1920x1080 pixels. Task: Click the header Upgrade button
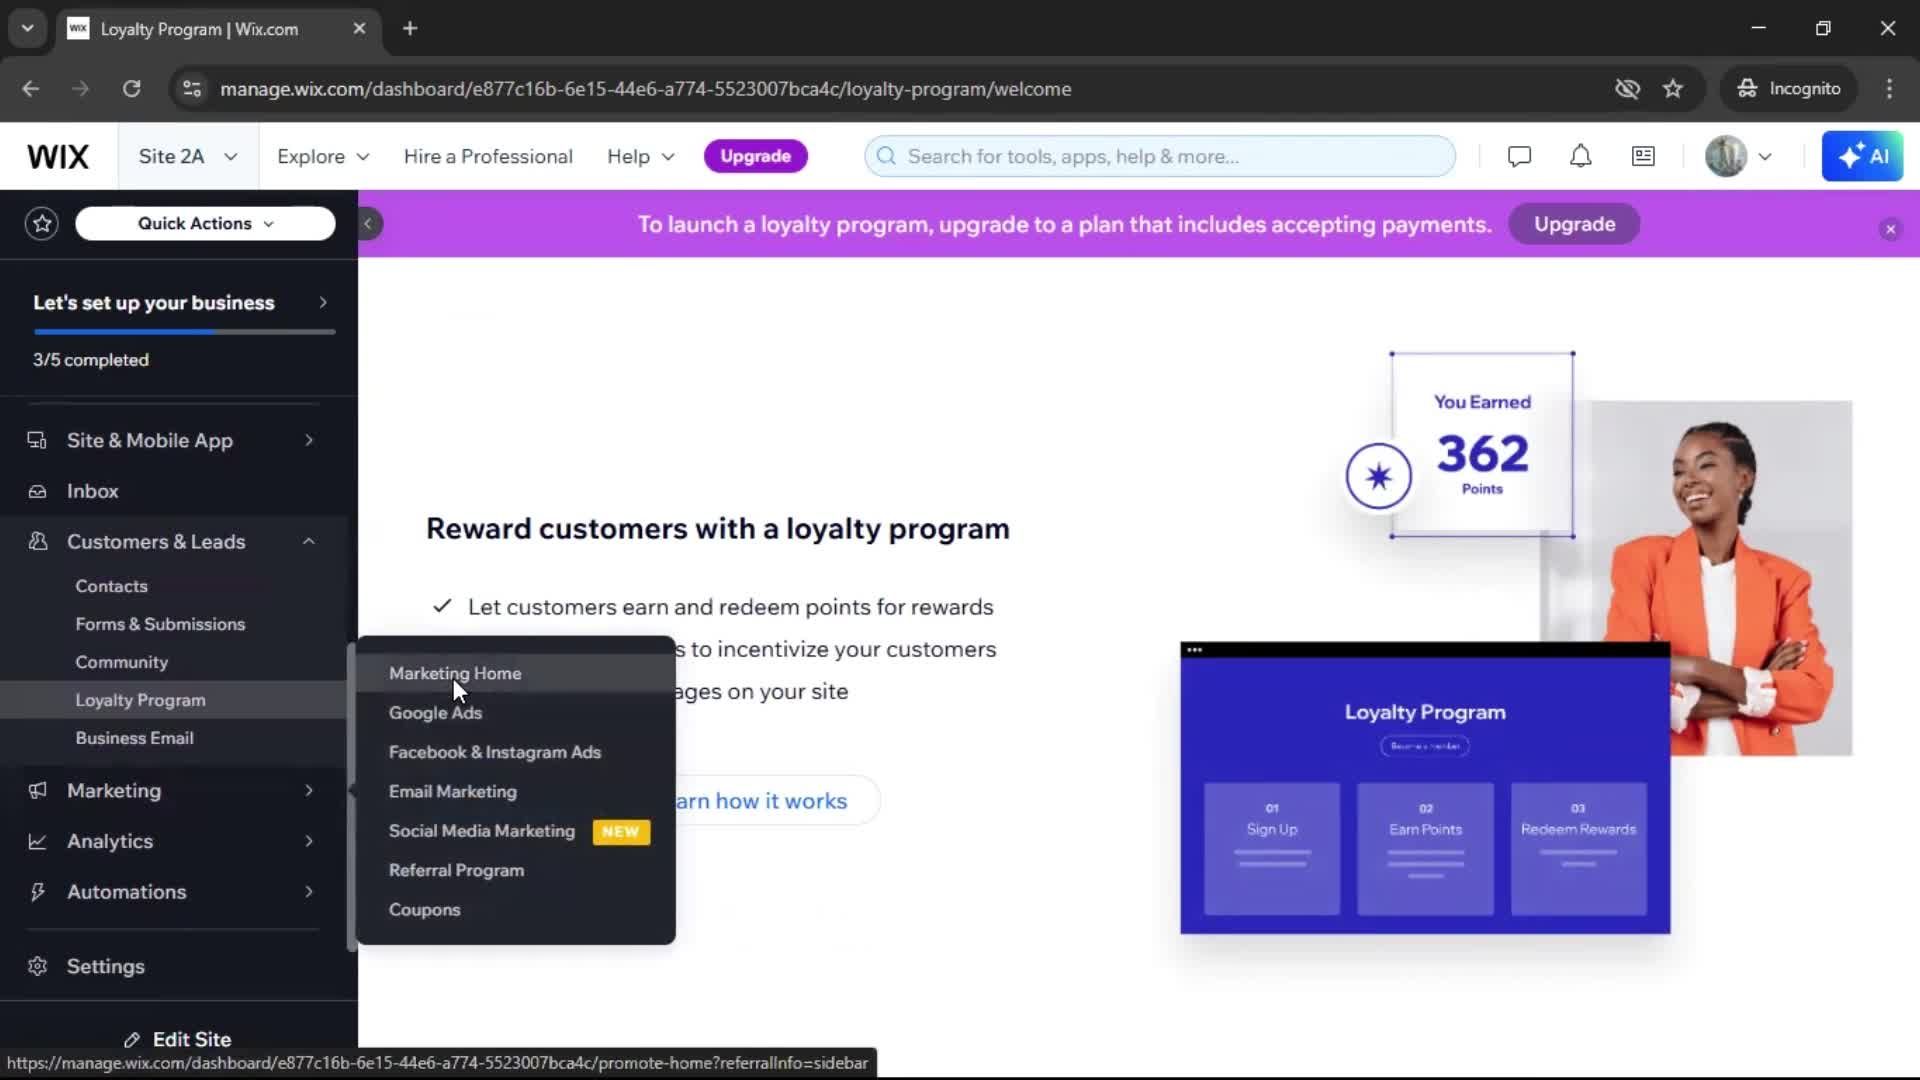(755, 157)
